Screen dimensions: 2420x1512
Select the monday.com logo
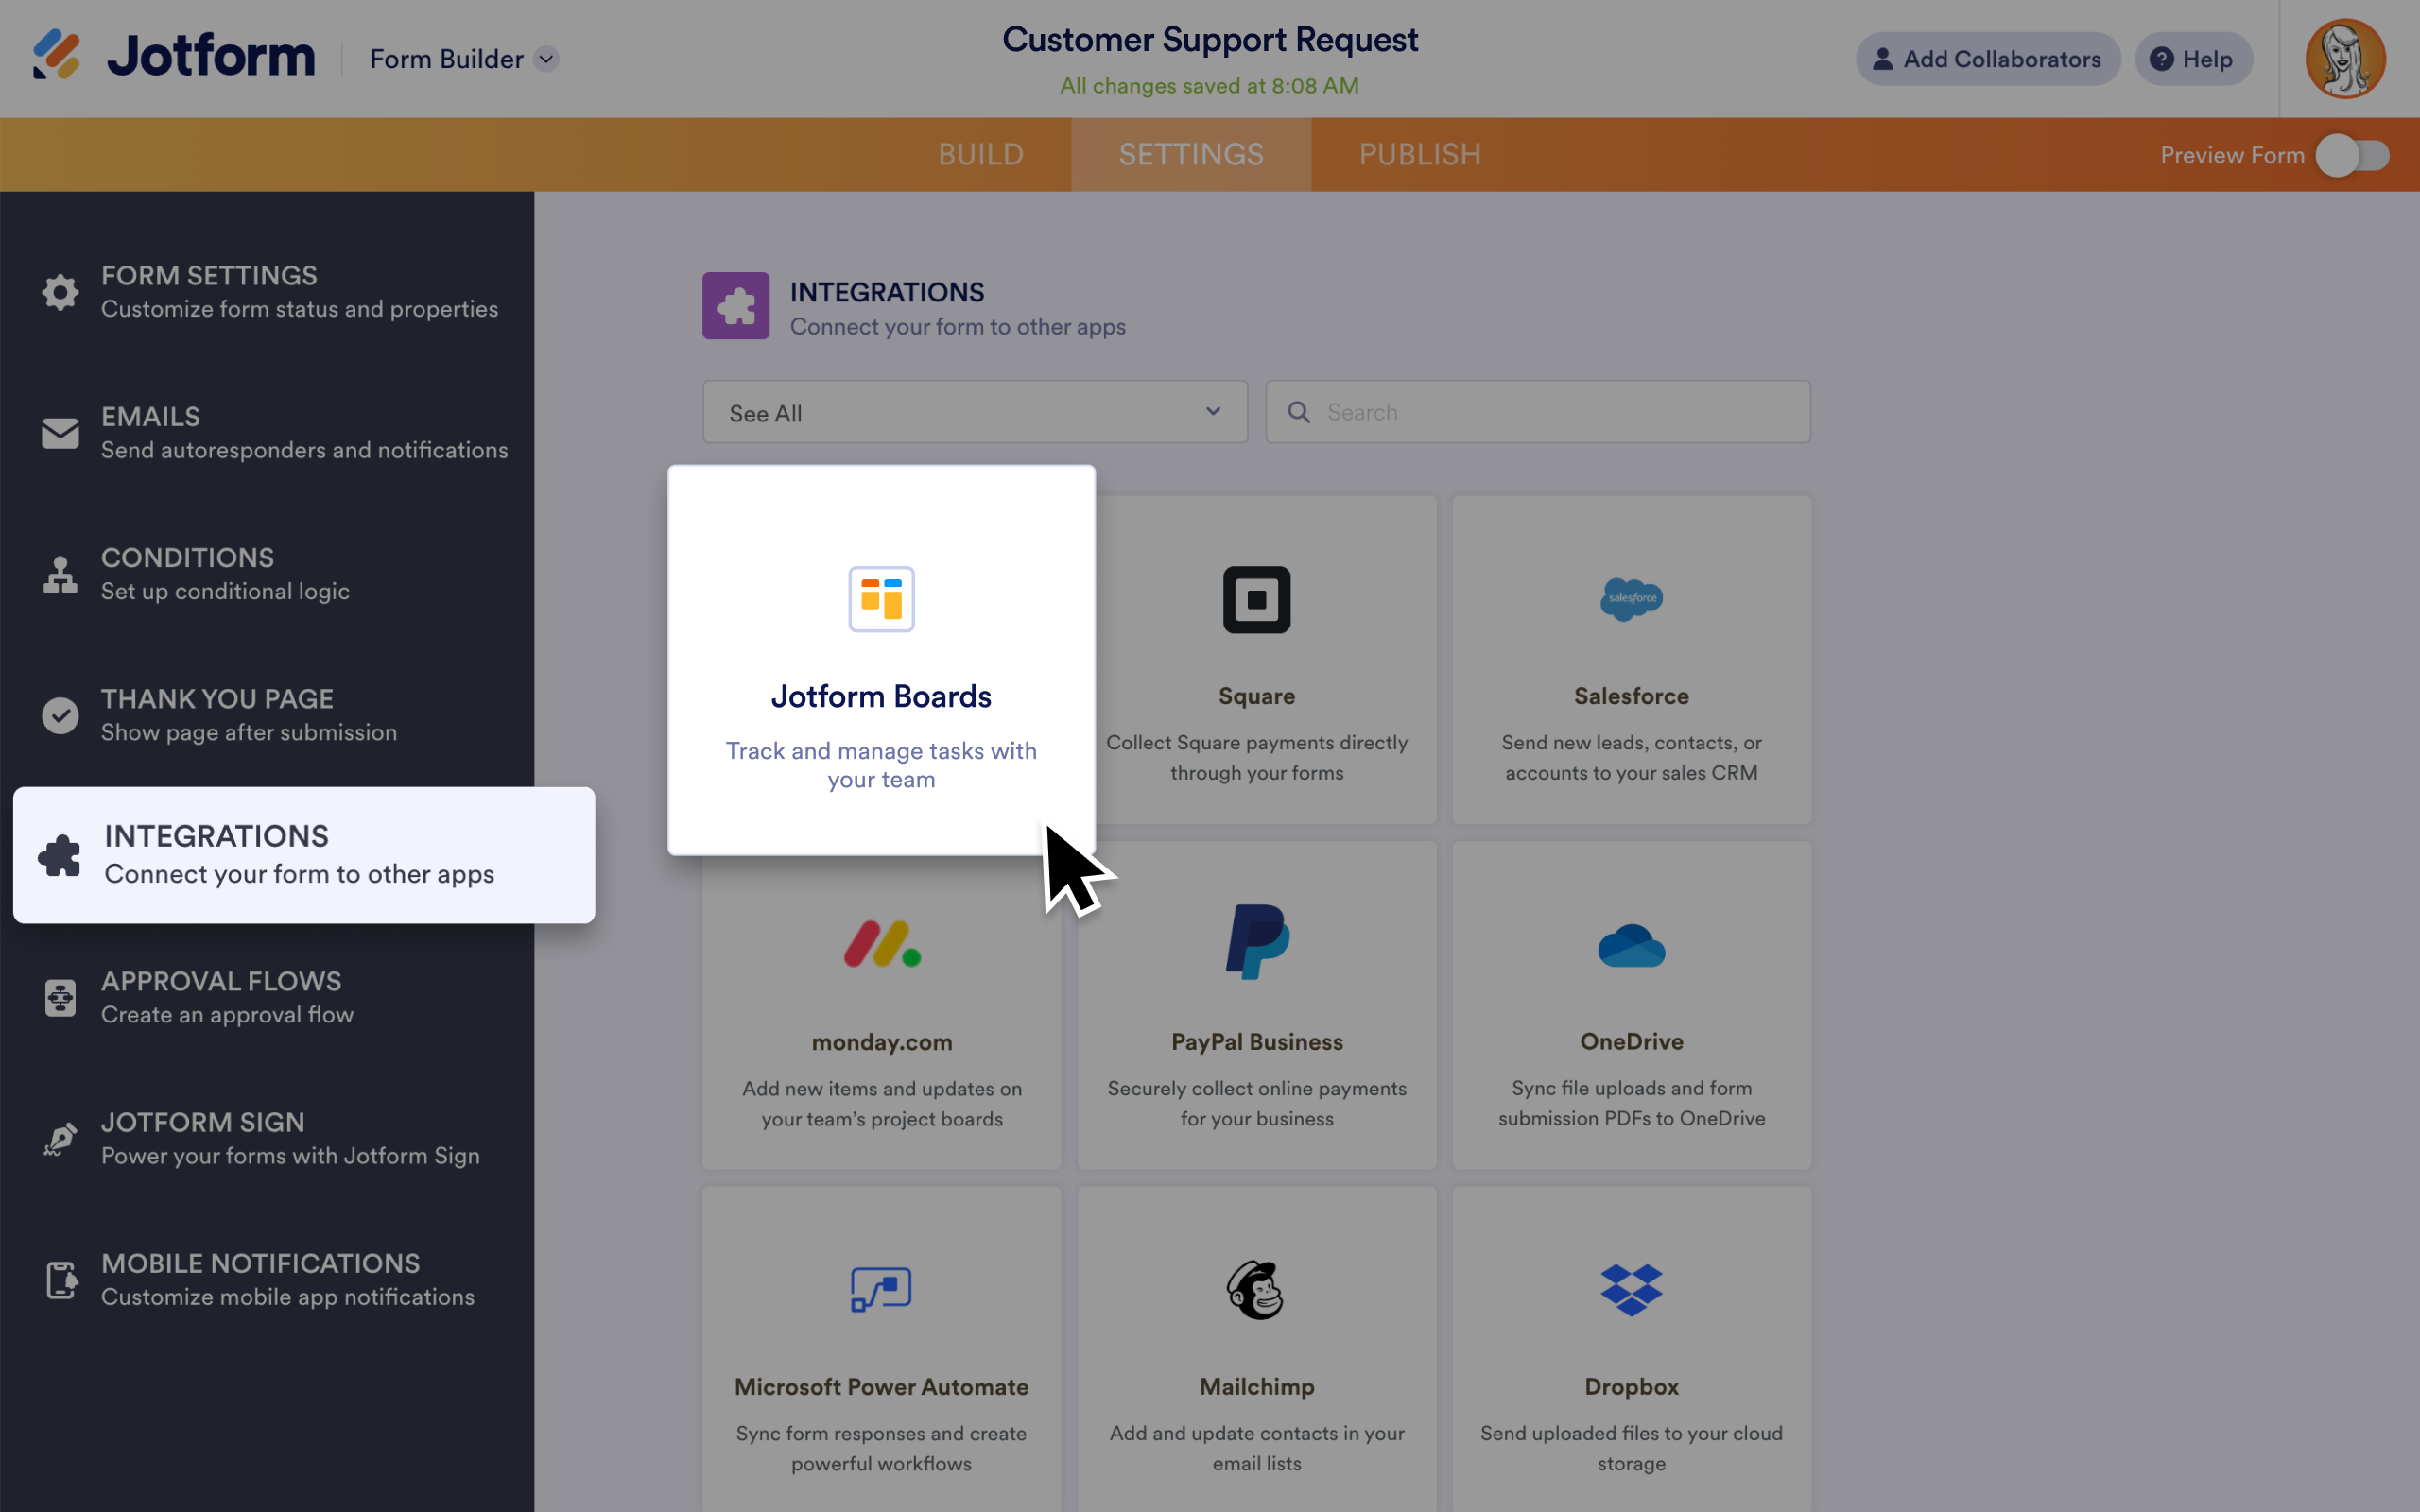(881, 944)
